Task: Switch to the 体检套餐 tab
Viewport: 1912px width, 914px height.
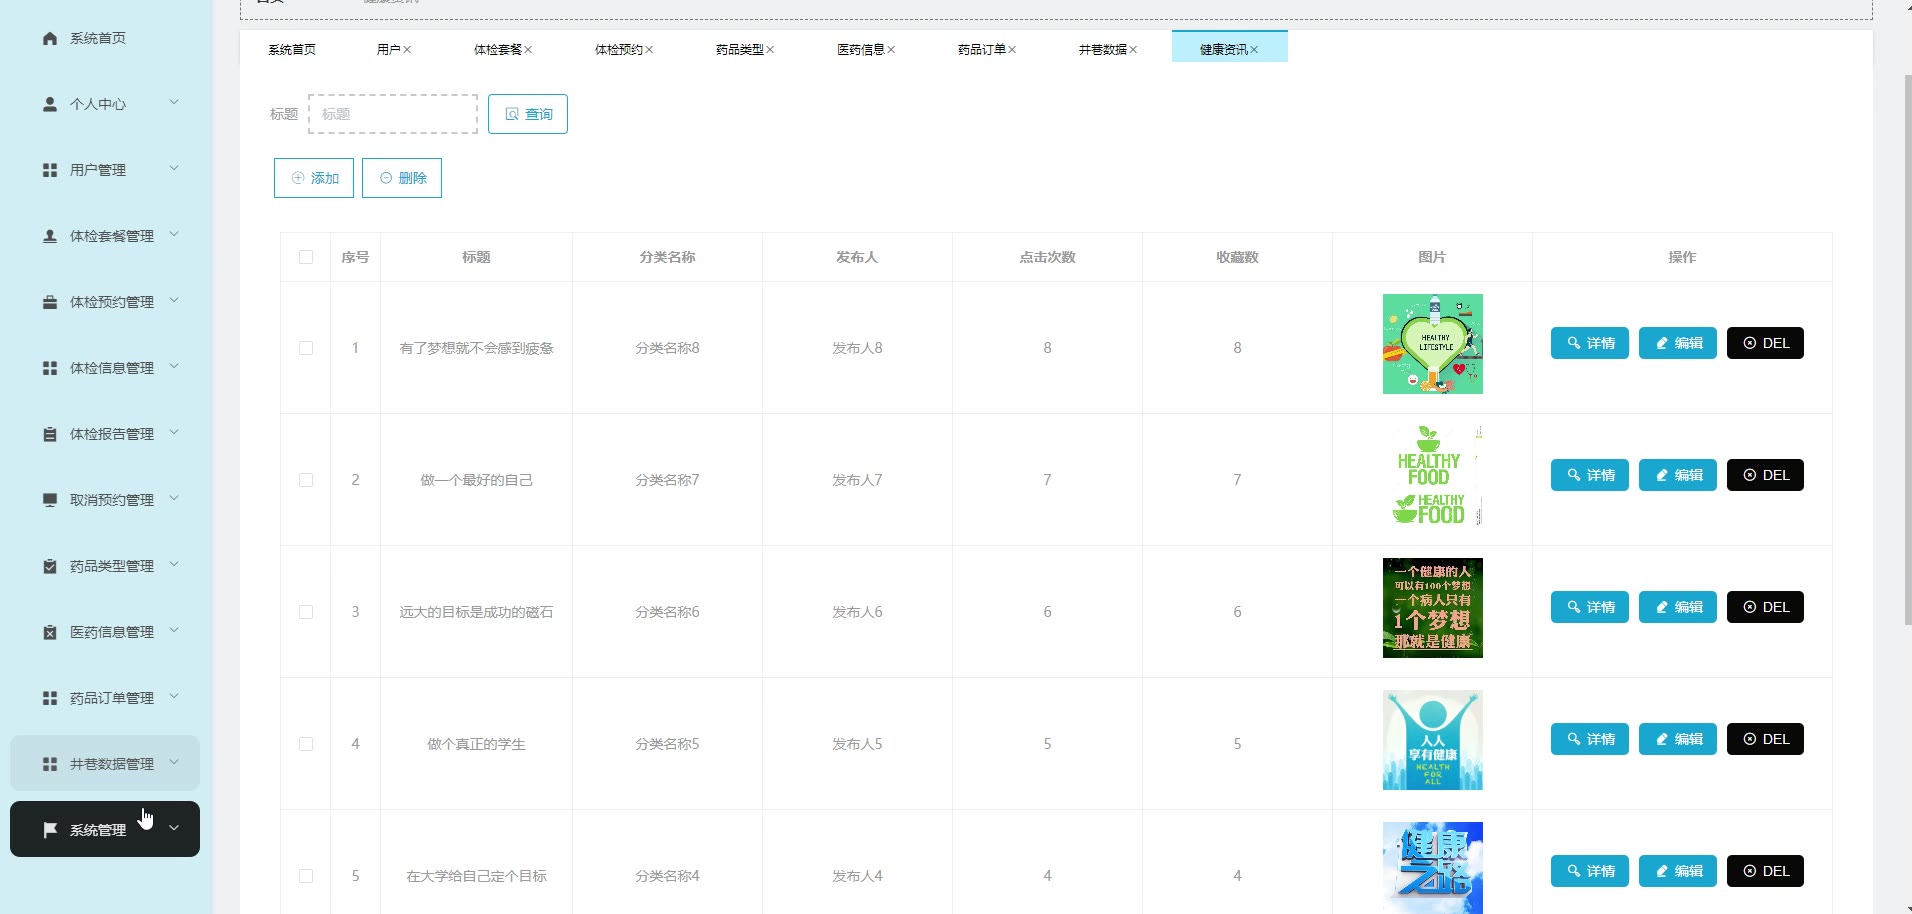Action: tap(497, 50)
